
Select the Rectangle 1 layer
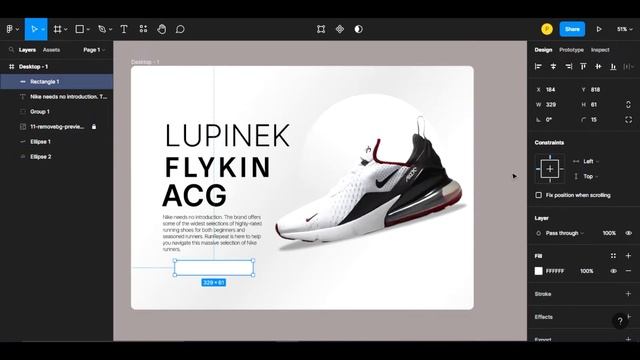57,82
